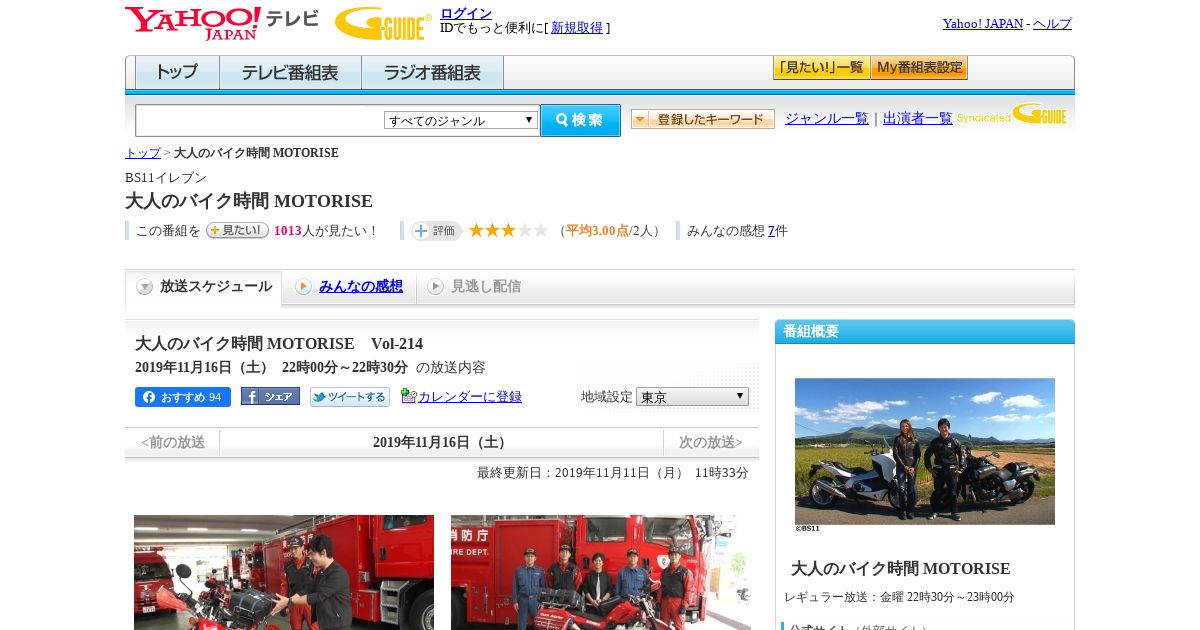Open the ヘルプ link

pyautogui.click(x=1052, y=24)
